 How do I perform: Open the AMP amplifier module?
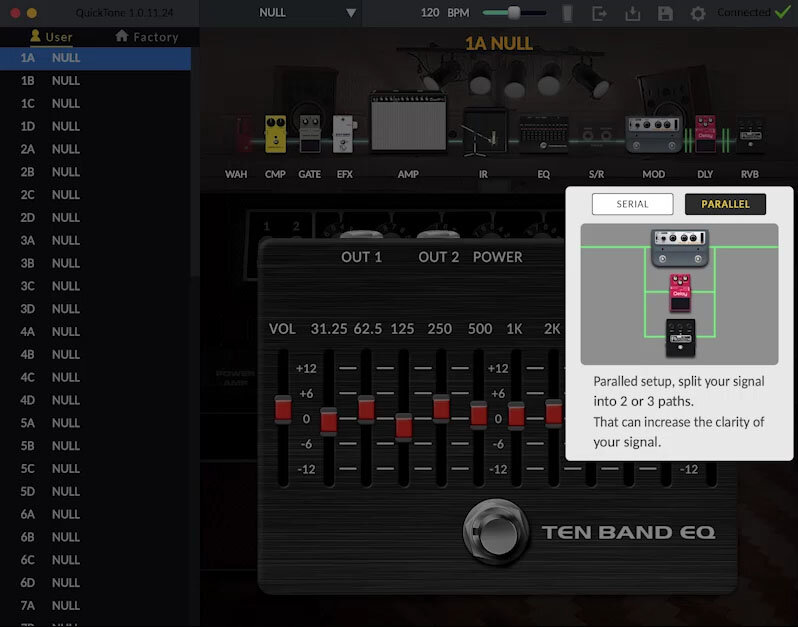click(409, 121)
